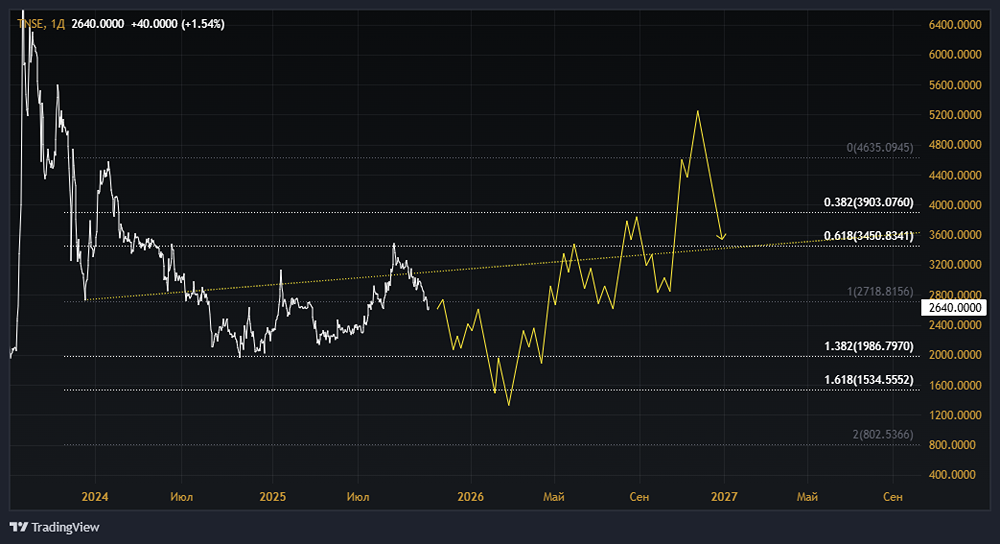
Task: Click the 800.0000 price axis label
Action: point(952,445)
